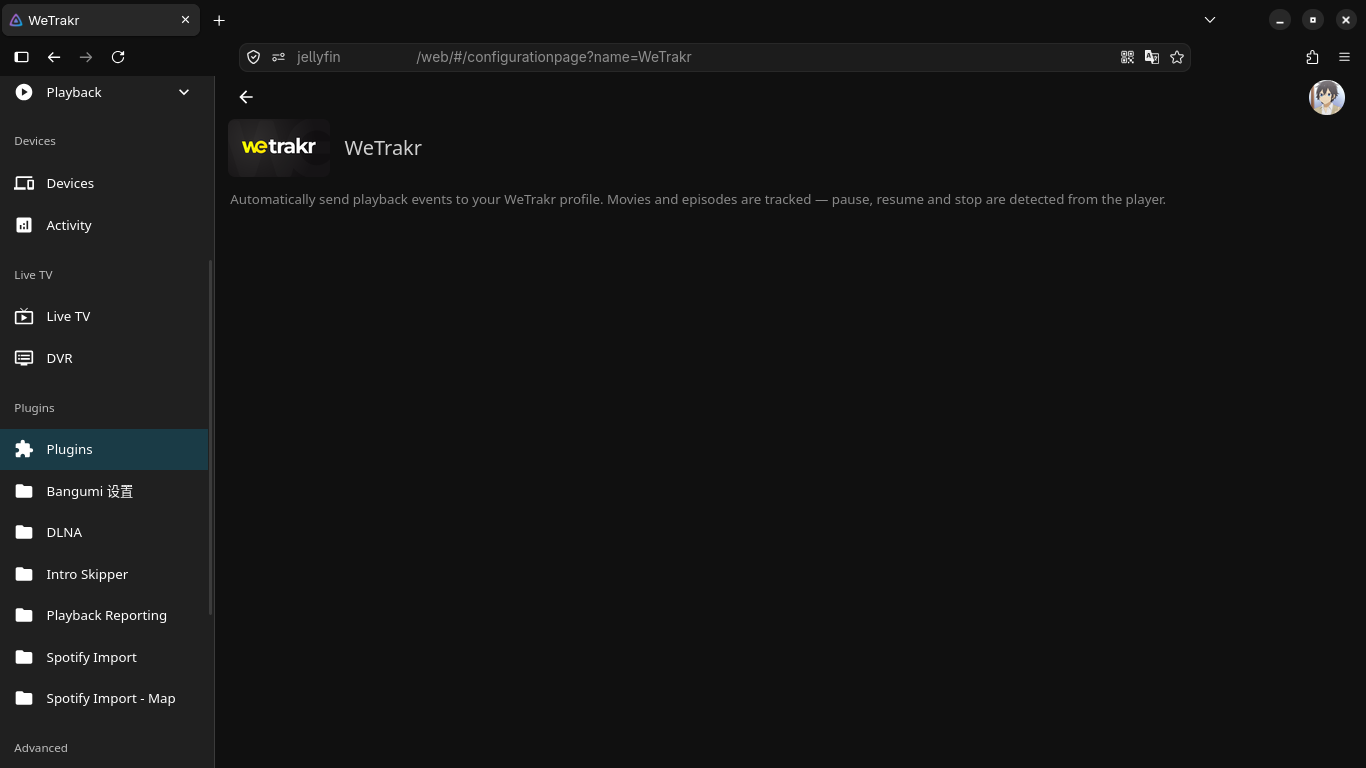The height and width of the screenshot is (768, 1366).
Task: Click the shield tracking protection icon
Action: [x=254, y=57]
